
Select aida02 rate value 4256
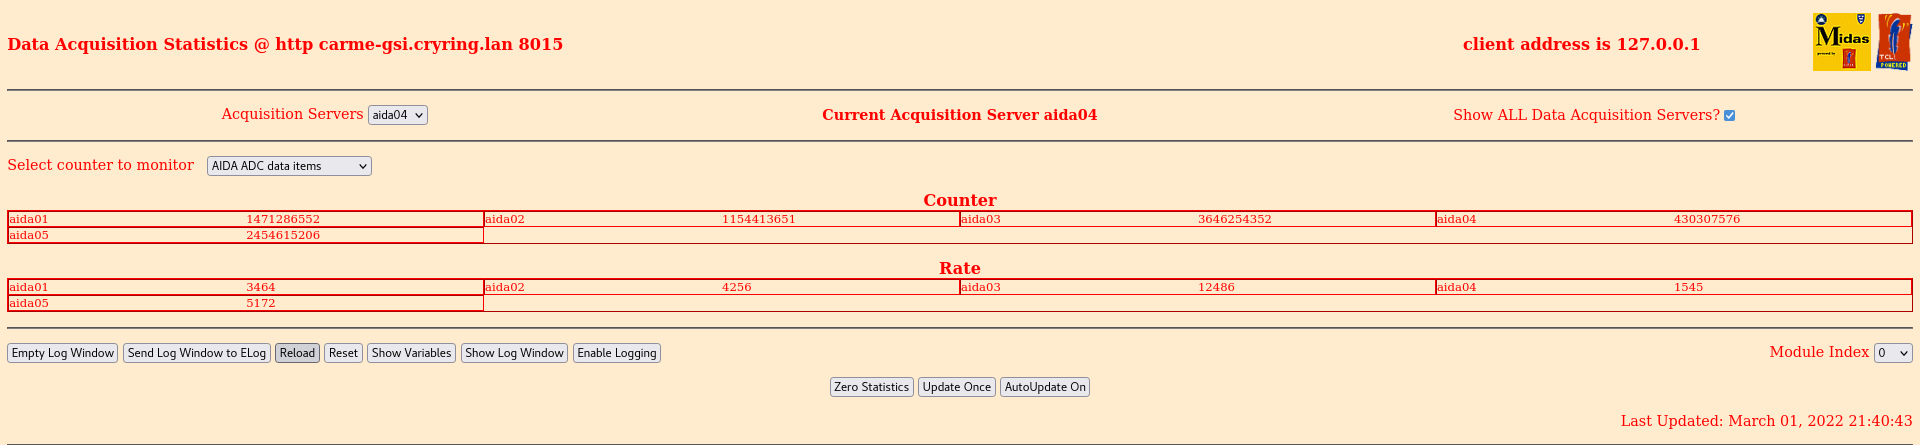tap(737, 287)
